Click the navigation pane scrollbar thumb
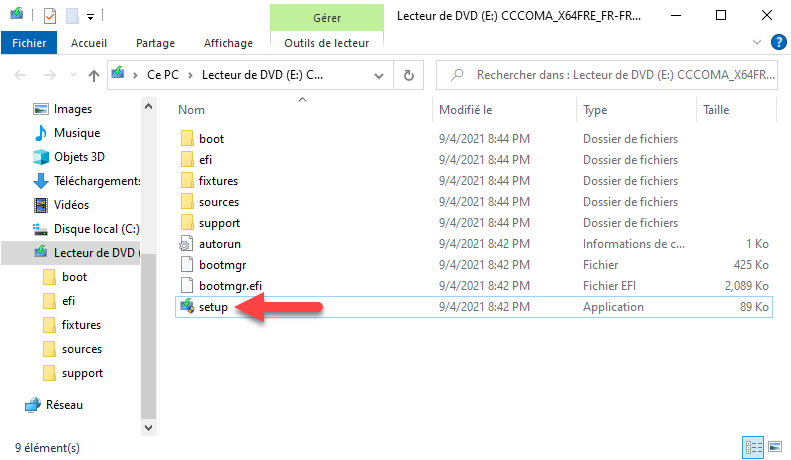 click(148, 336)
